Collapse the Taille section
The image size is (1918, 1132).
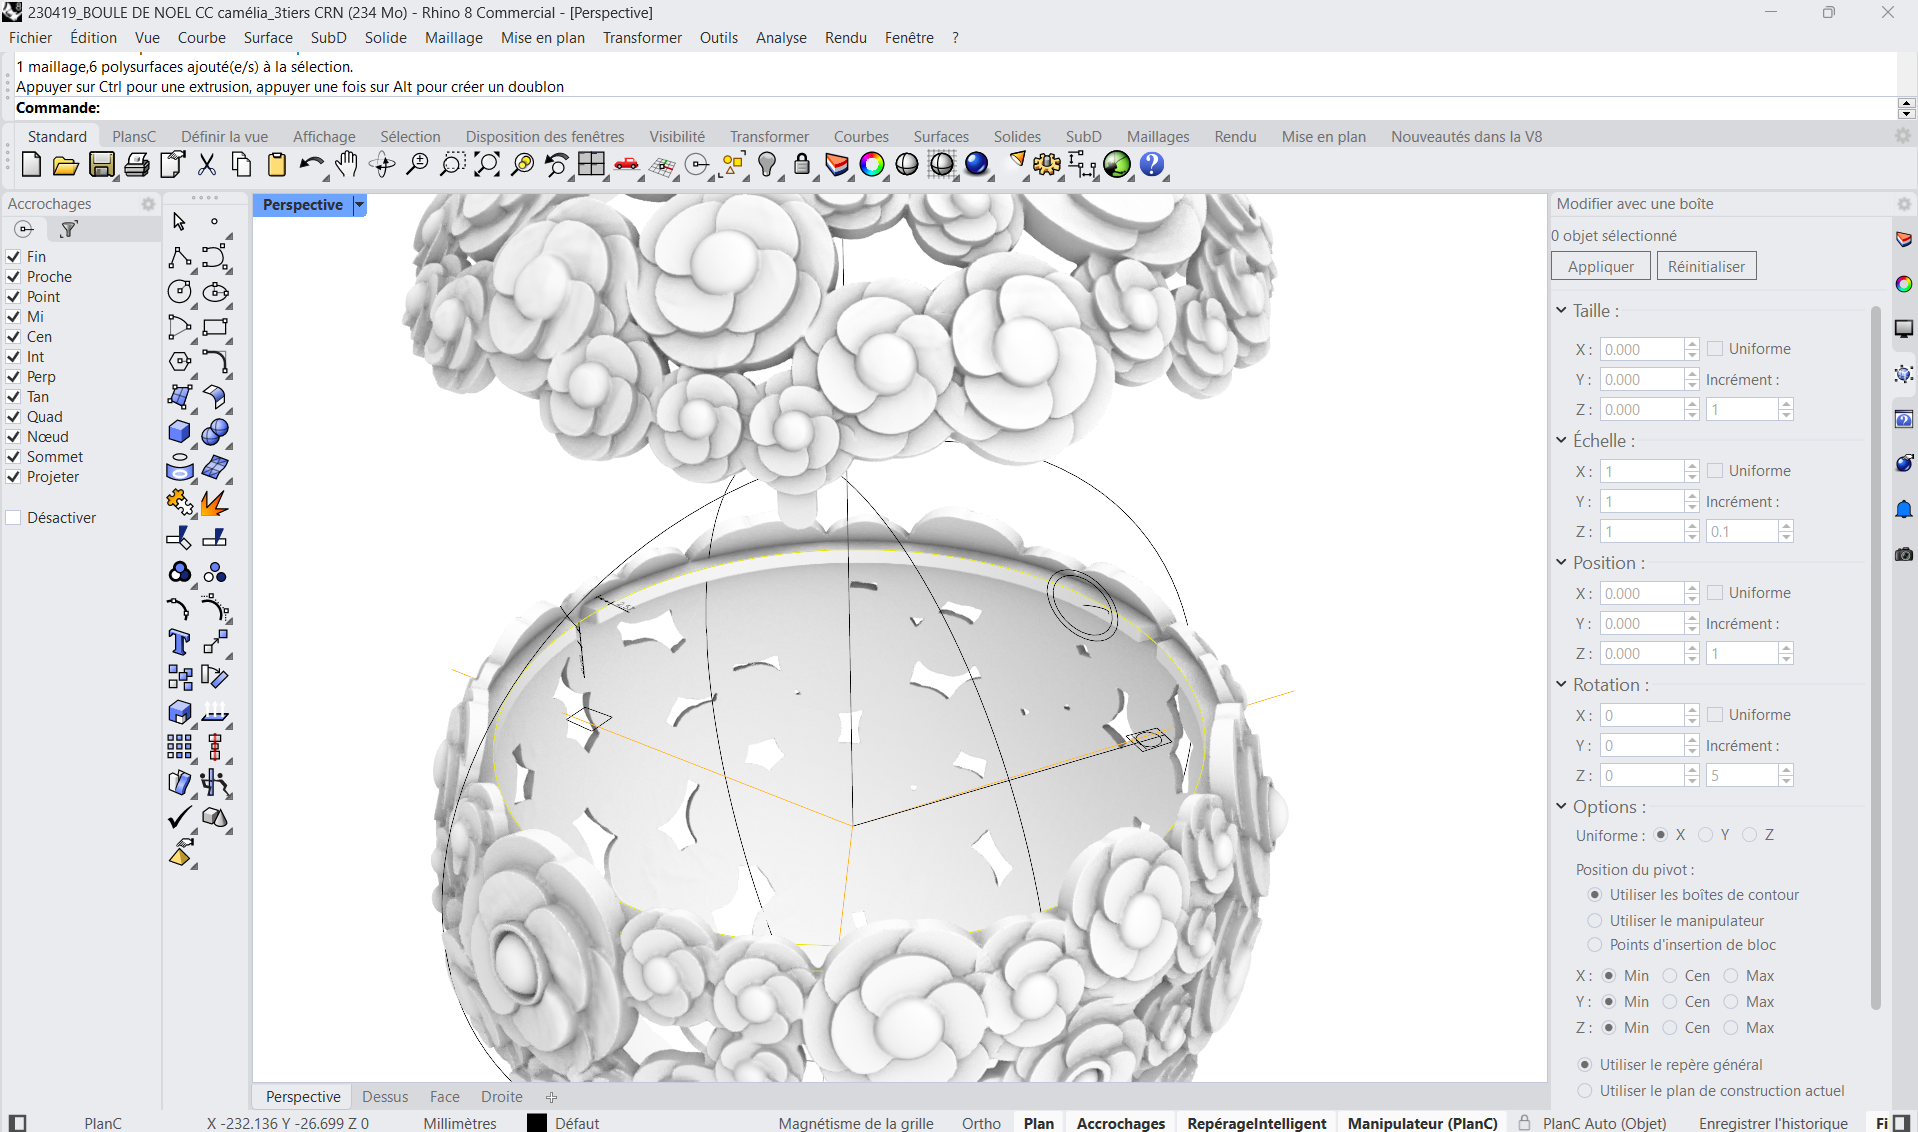pos(1561,311)
